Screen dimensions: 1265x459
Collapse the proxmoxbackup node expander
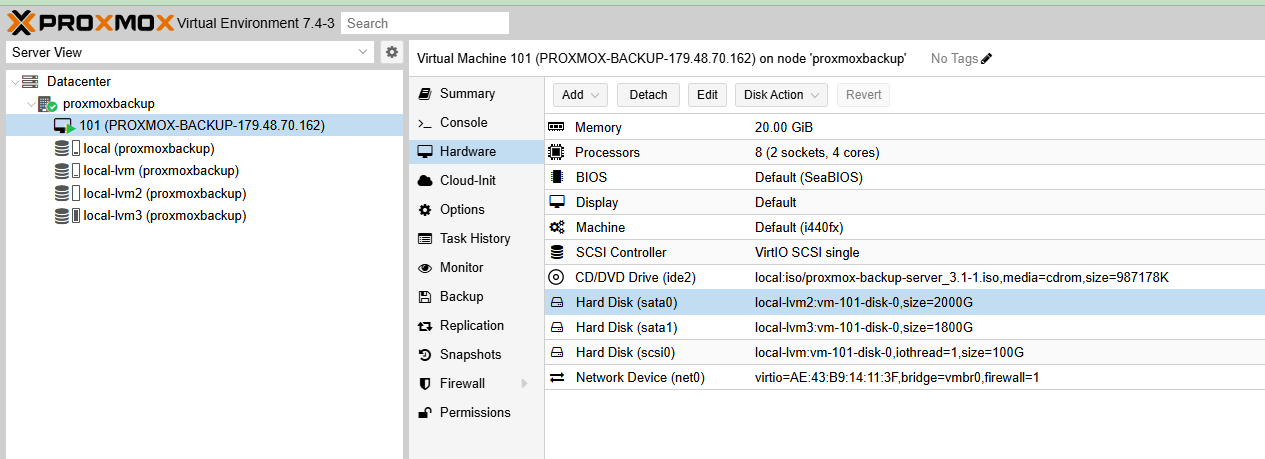pos(31,104)
